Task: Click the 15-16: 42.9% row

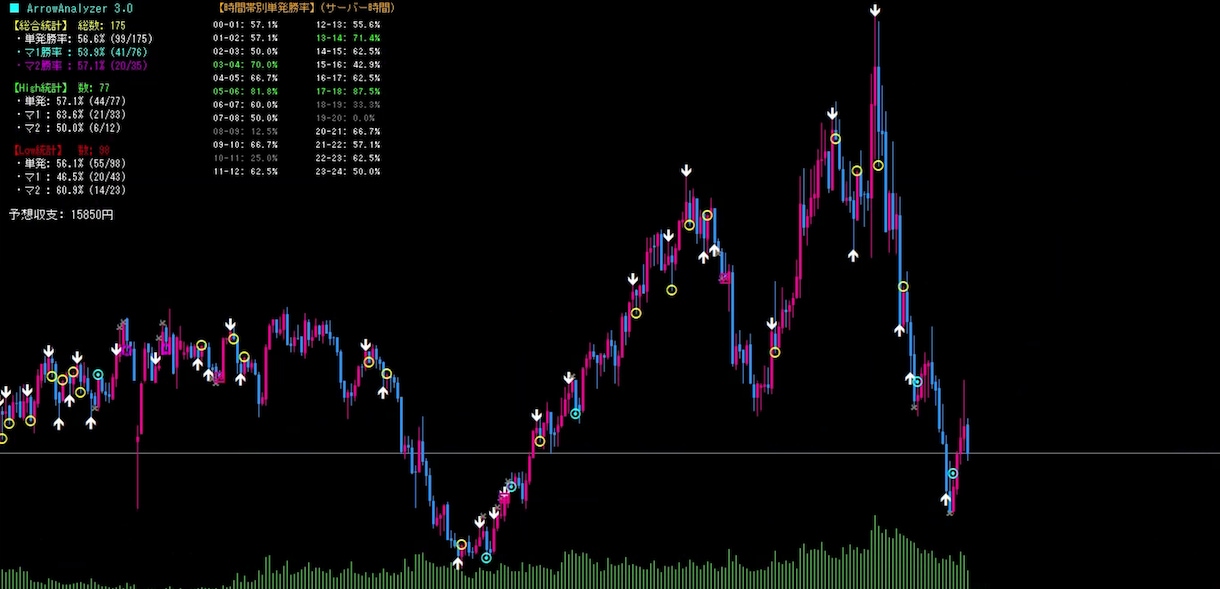Action: click(348, 64)
